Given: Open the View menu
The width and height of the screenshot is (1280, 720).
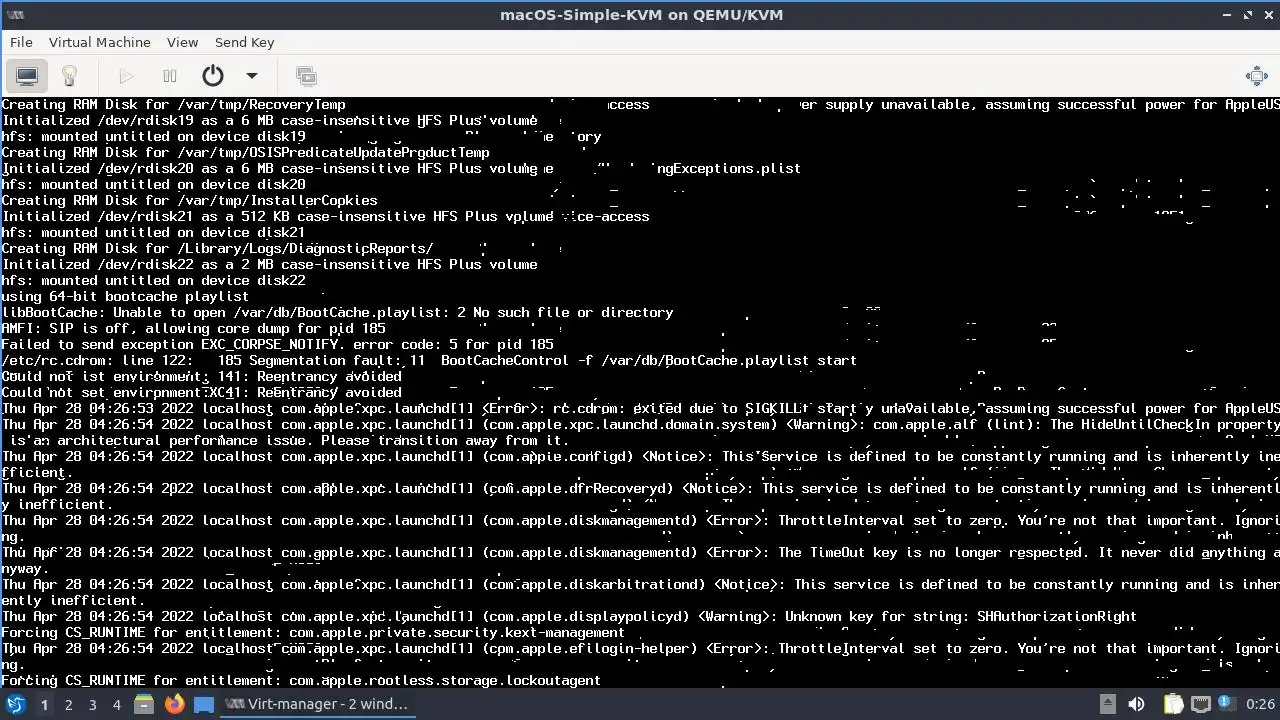Looking at the screenshot, I should (x=182, y=42).
